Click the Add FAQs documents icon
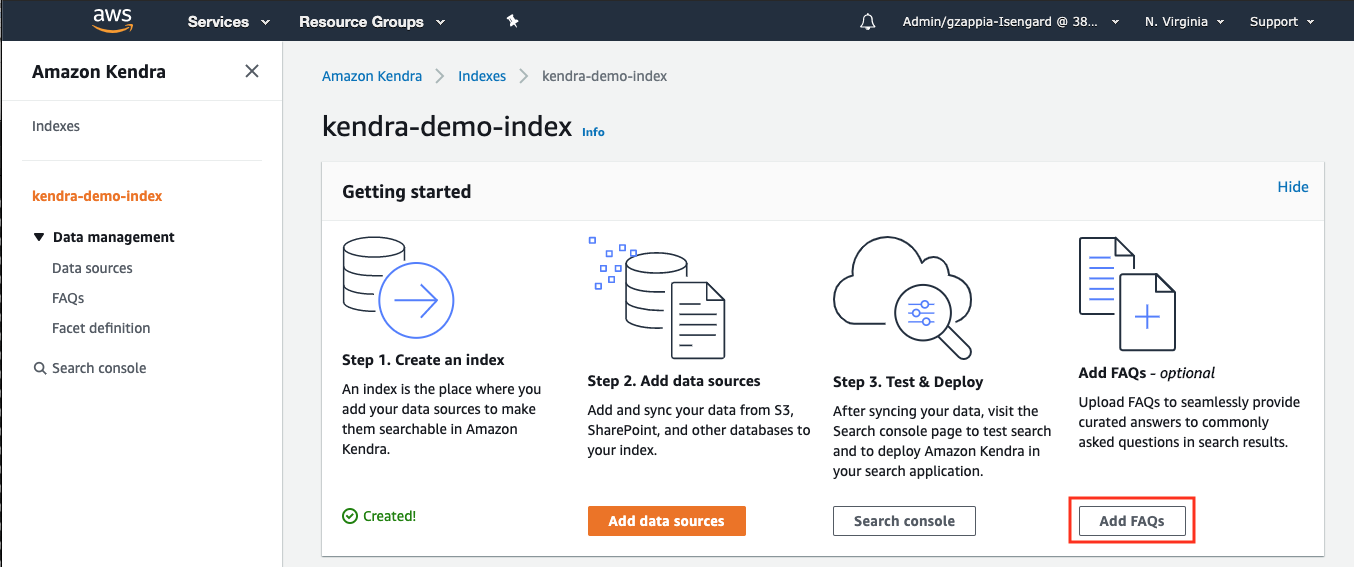 point(1127,294)
